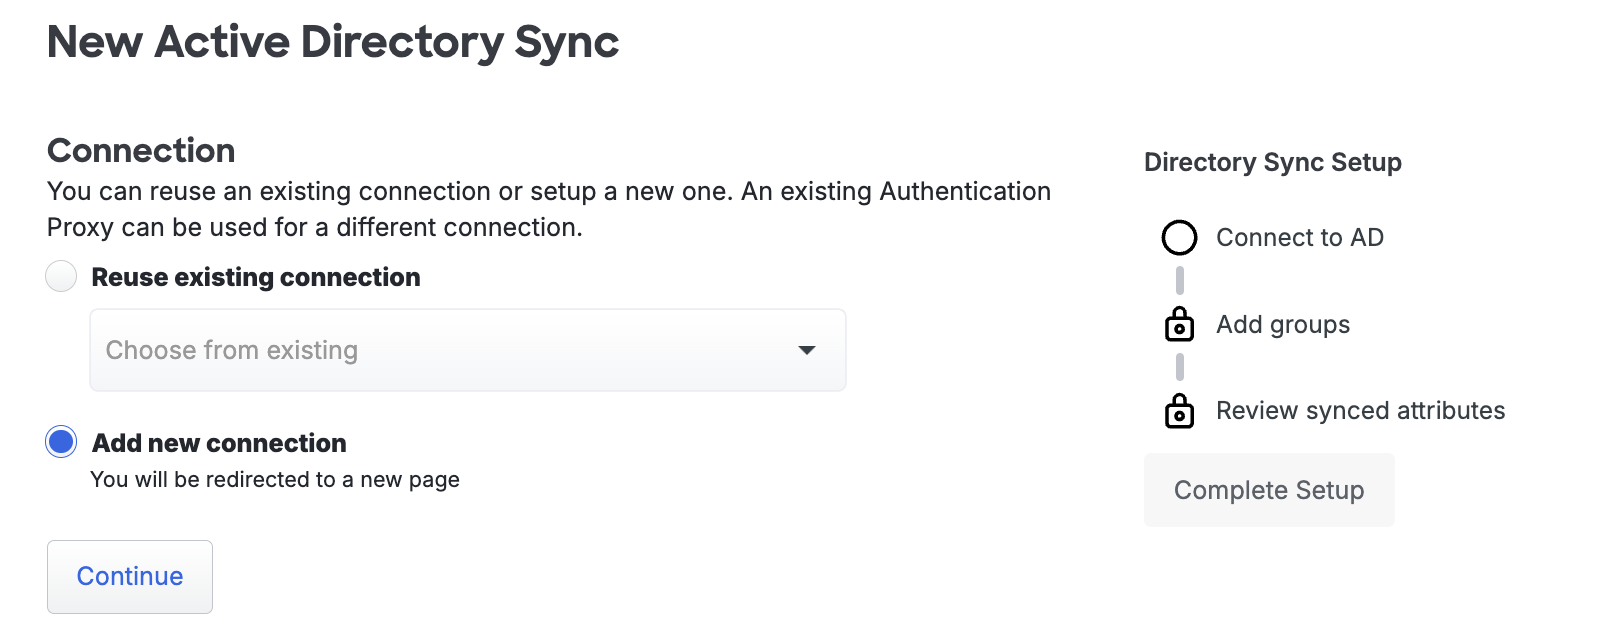1602x634 pixels.
Task: Click the New Active Directory Sync title
Action: [333, 42]
